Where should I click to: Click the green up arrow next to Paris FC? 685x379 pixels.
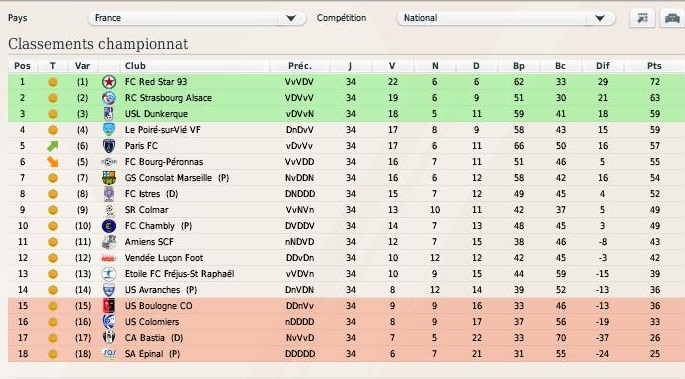(x=53, y=146)
